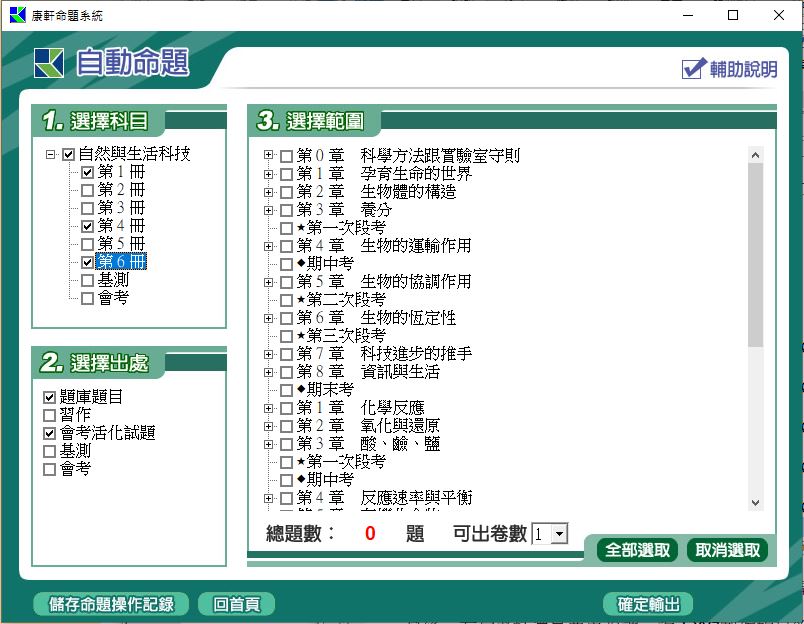The image size is (804, 624).
Task: Expand 第 7 章 科技進步的推手 node
Action: pyautogui.click(x=268, y=354)
